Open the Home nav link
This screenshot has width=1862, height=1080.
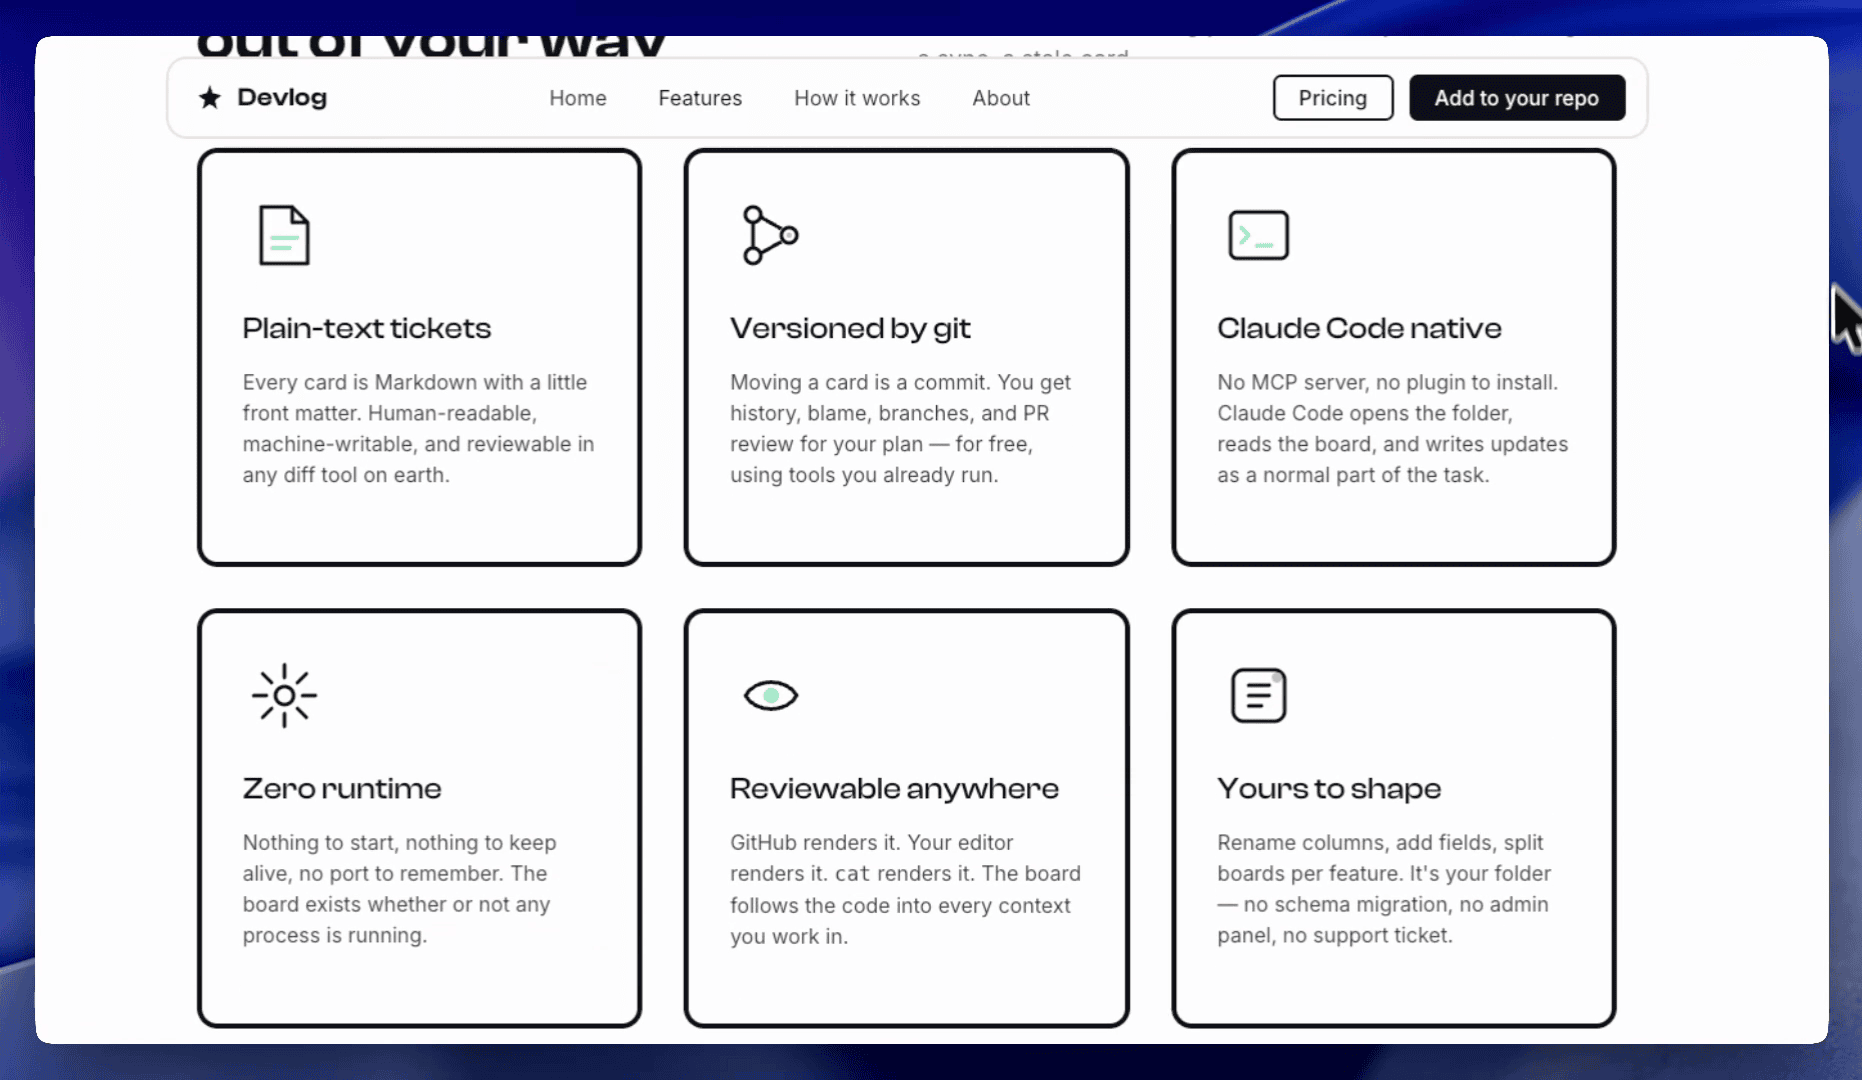tap(578, 98)
